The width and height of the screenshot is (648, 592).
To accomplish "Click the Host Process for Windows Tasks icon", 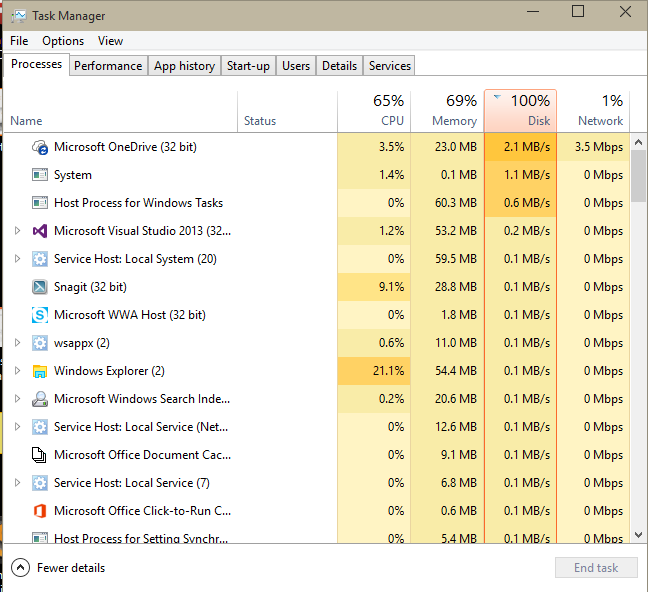I will click(40, 203).
